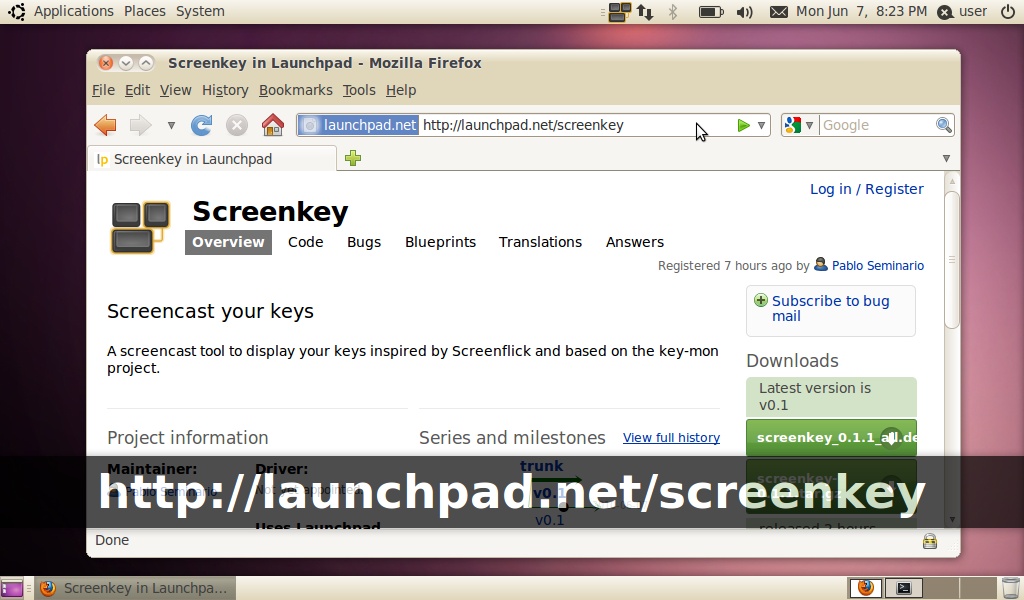Image resolution: width=1024 pixels, height=600 pixels.
Task: Download screenkey_0.1.1_all.deb green button
Action: (x=831, y=437)
